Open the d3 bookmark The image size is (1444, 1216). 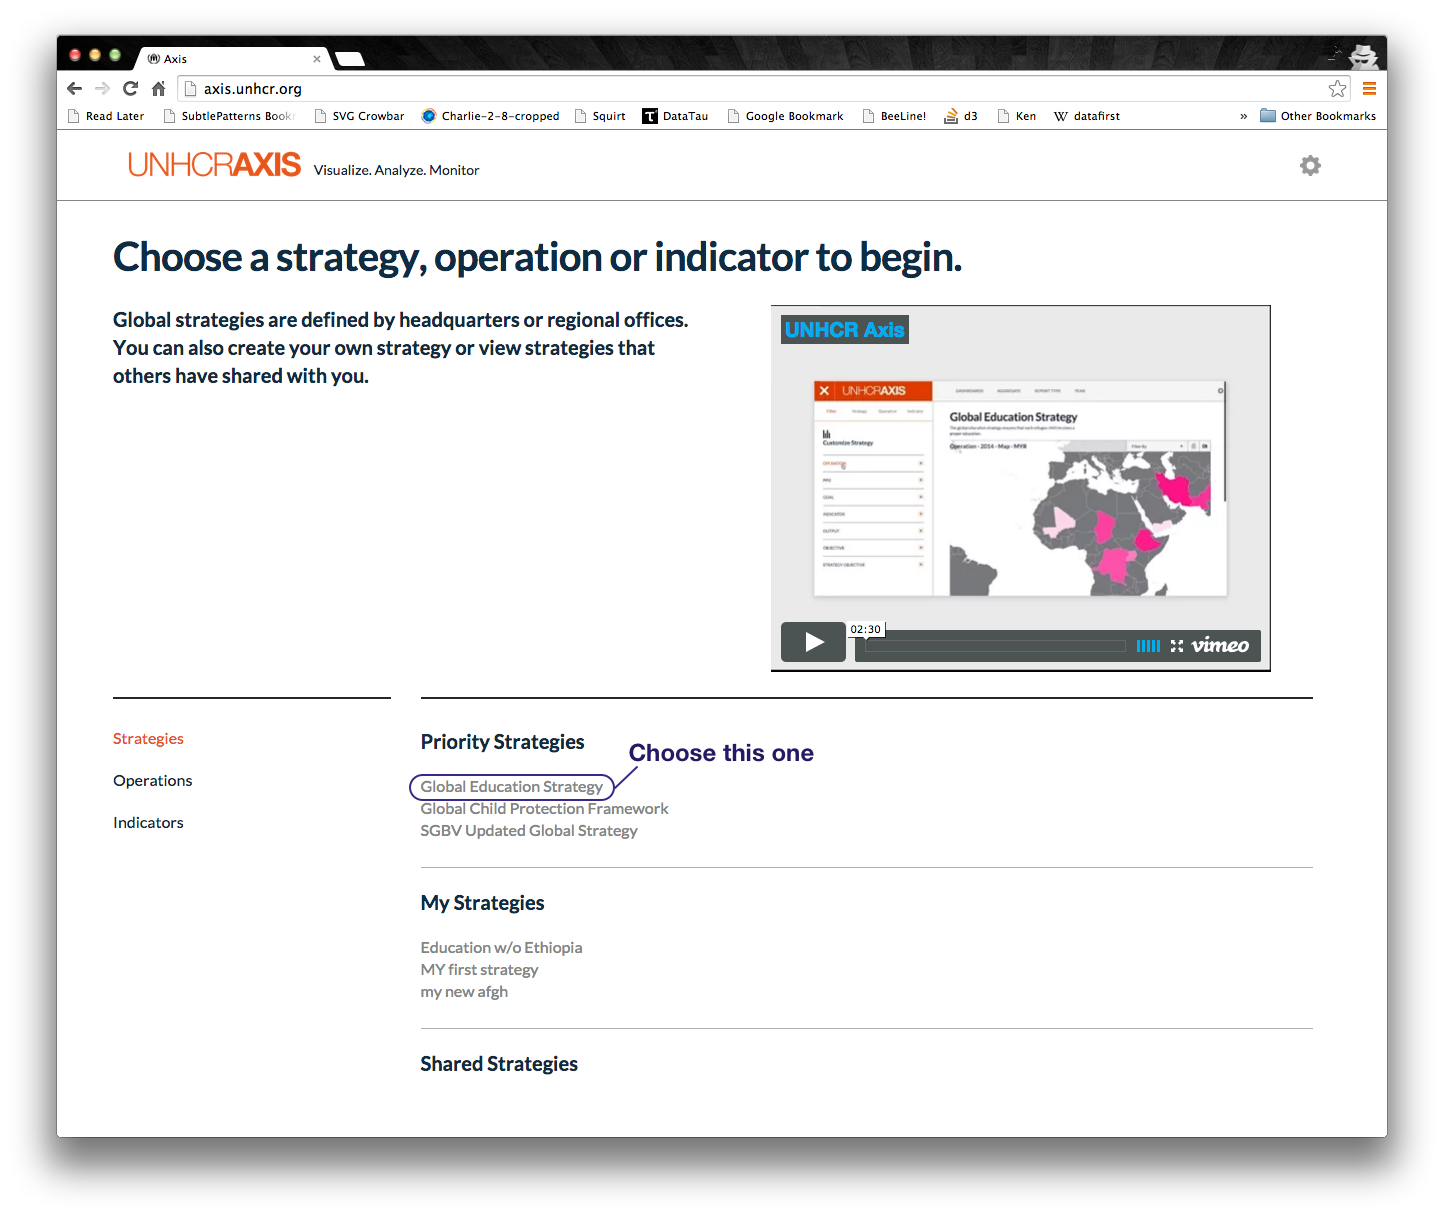(x=961, y=116)
